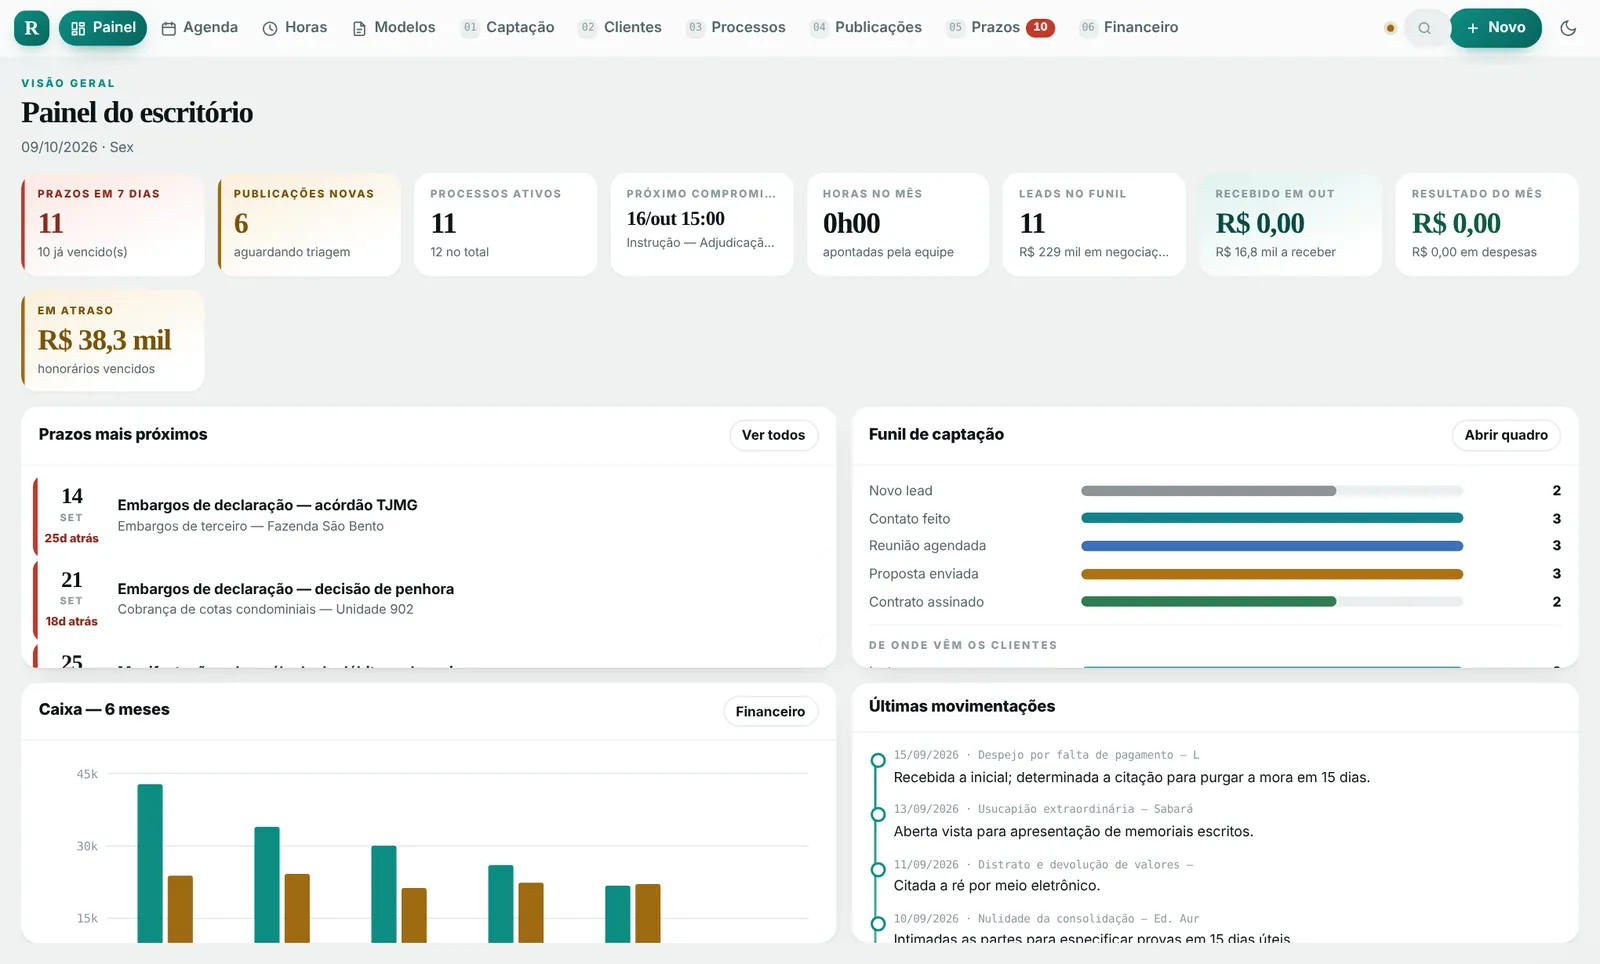Click the 11/09/2026 timeline marker
1600x964 pixels.
pyautogui.click(x=878, y=869)
